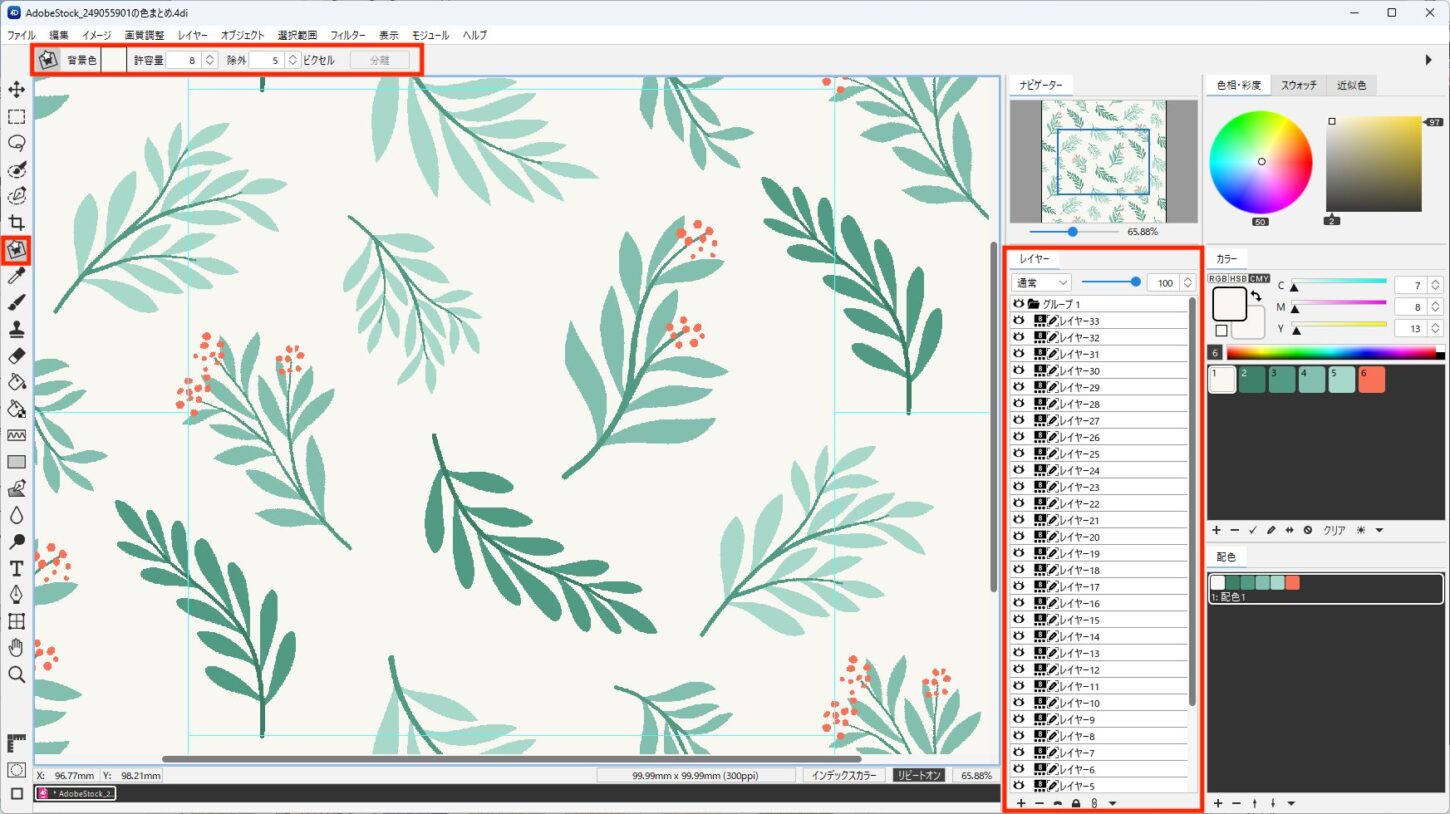Select the rectangular selection tool

[x=16, y=117]
